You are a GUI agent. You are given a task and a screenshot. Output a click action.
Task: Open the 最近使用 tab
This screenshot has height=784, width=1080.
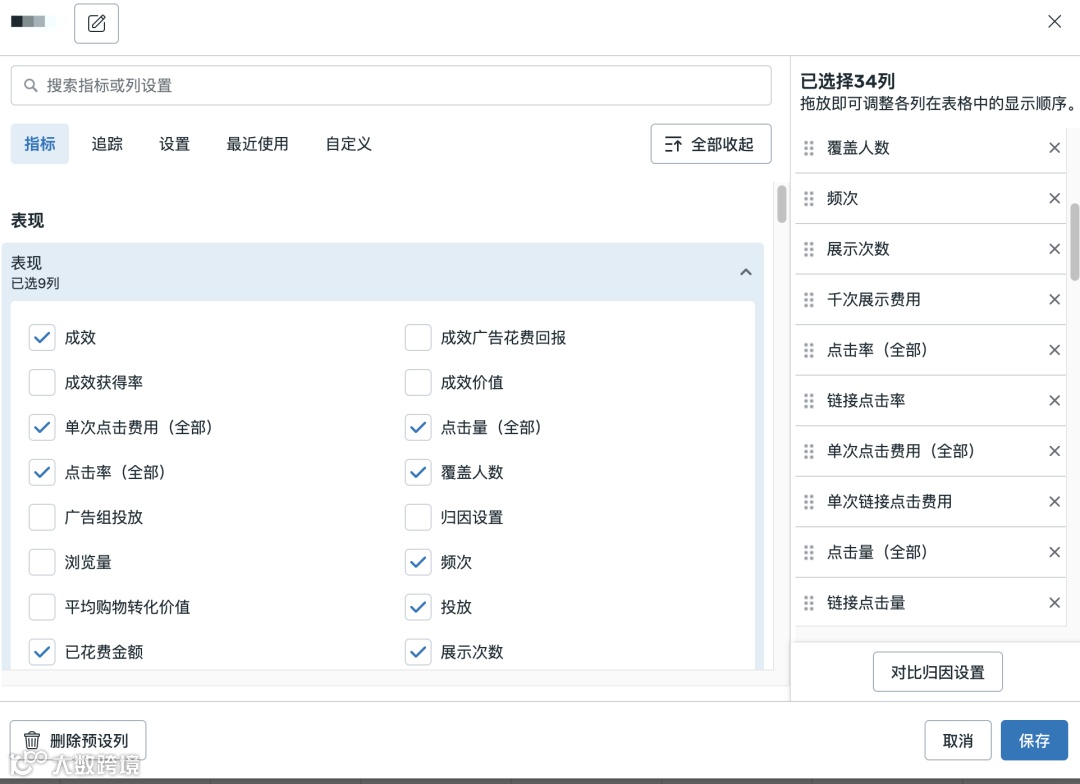click(257, 143)
